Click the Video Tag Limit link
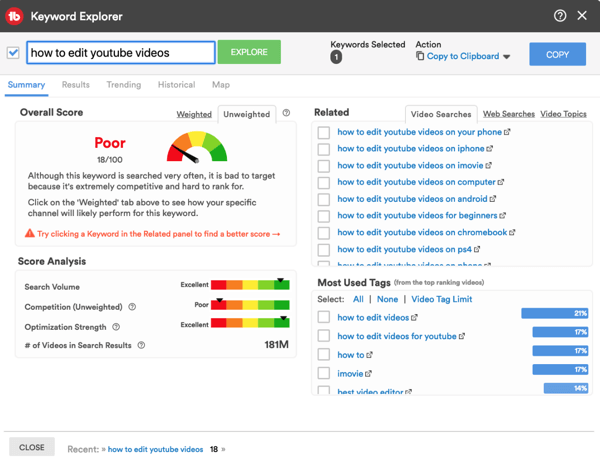600x462 pixels. tap(442, 299)
